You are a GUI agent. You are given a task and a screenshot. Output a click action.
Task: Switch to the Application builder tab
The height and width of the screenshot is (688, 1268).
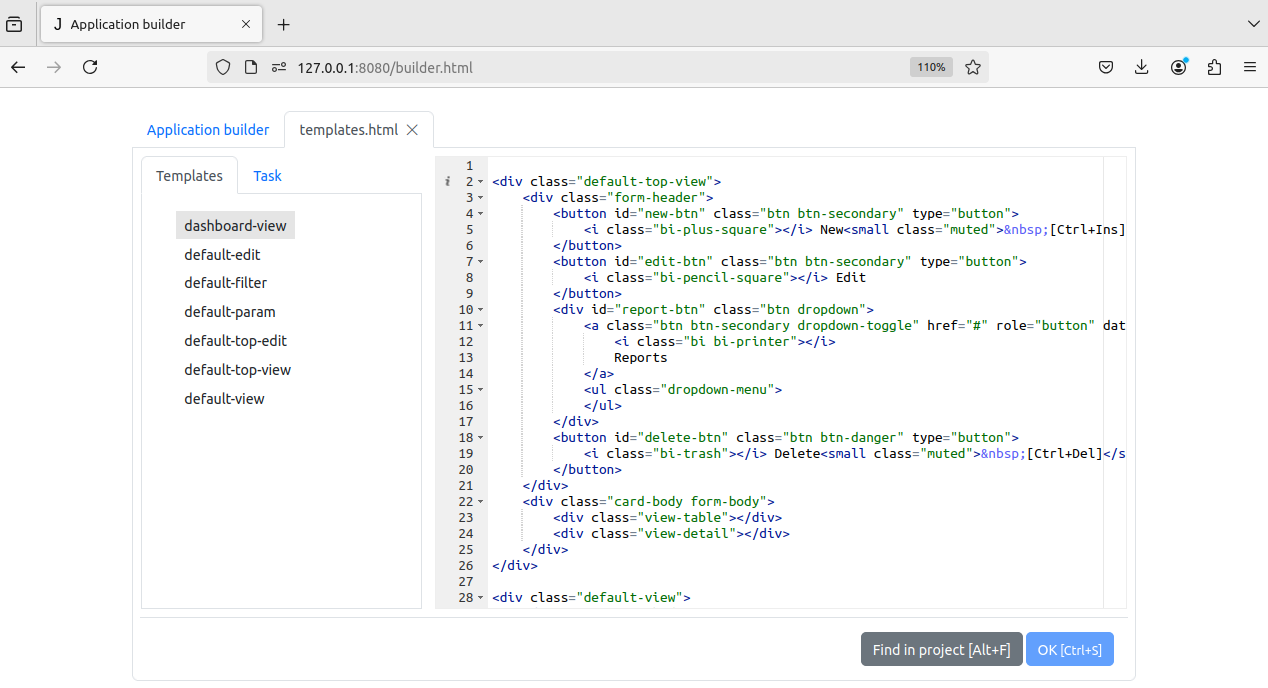pos(208,130)
